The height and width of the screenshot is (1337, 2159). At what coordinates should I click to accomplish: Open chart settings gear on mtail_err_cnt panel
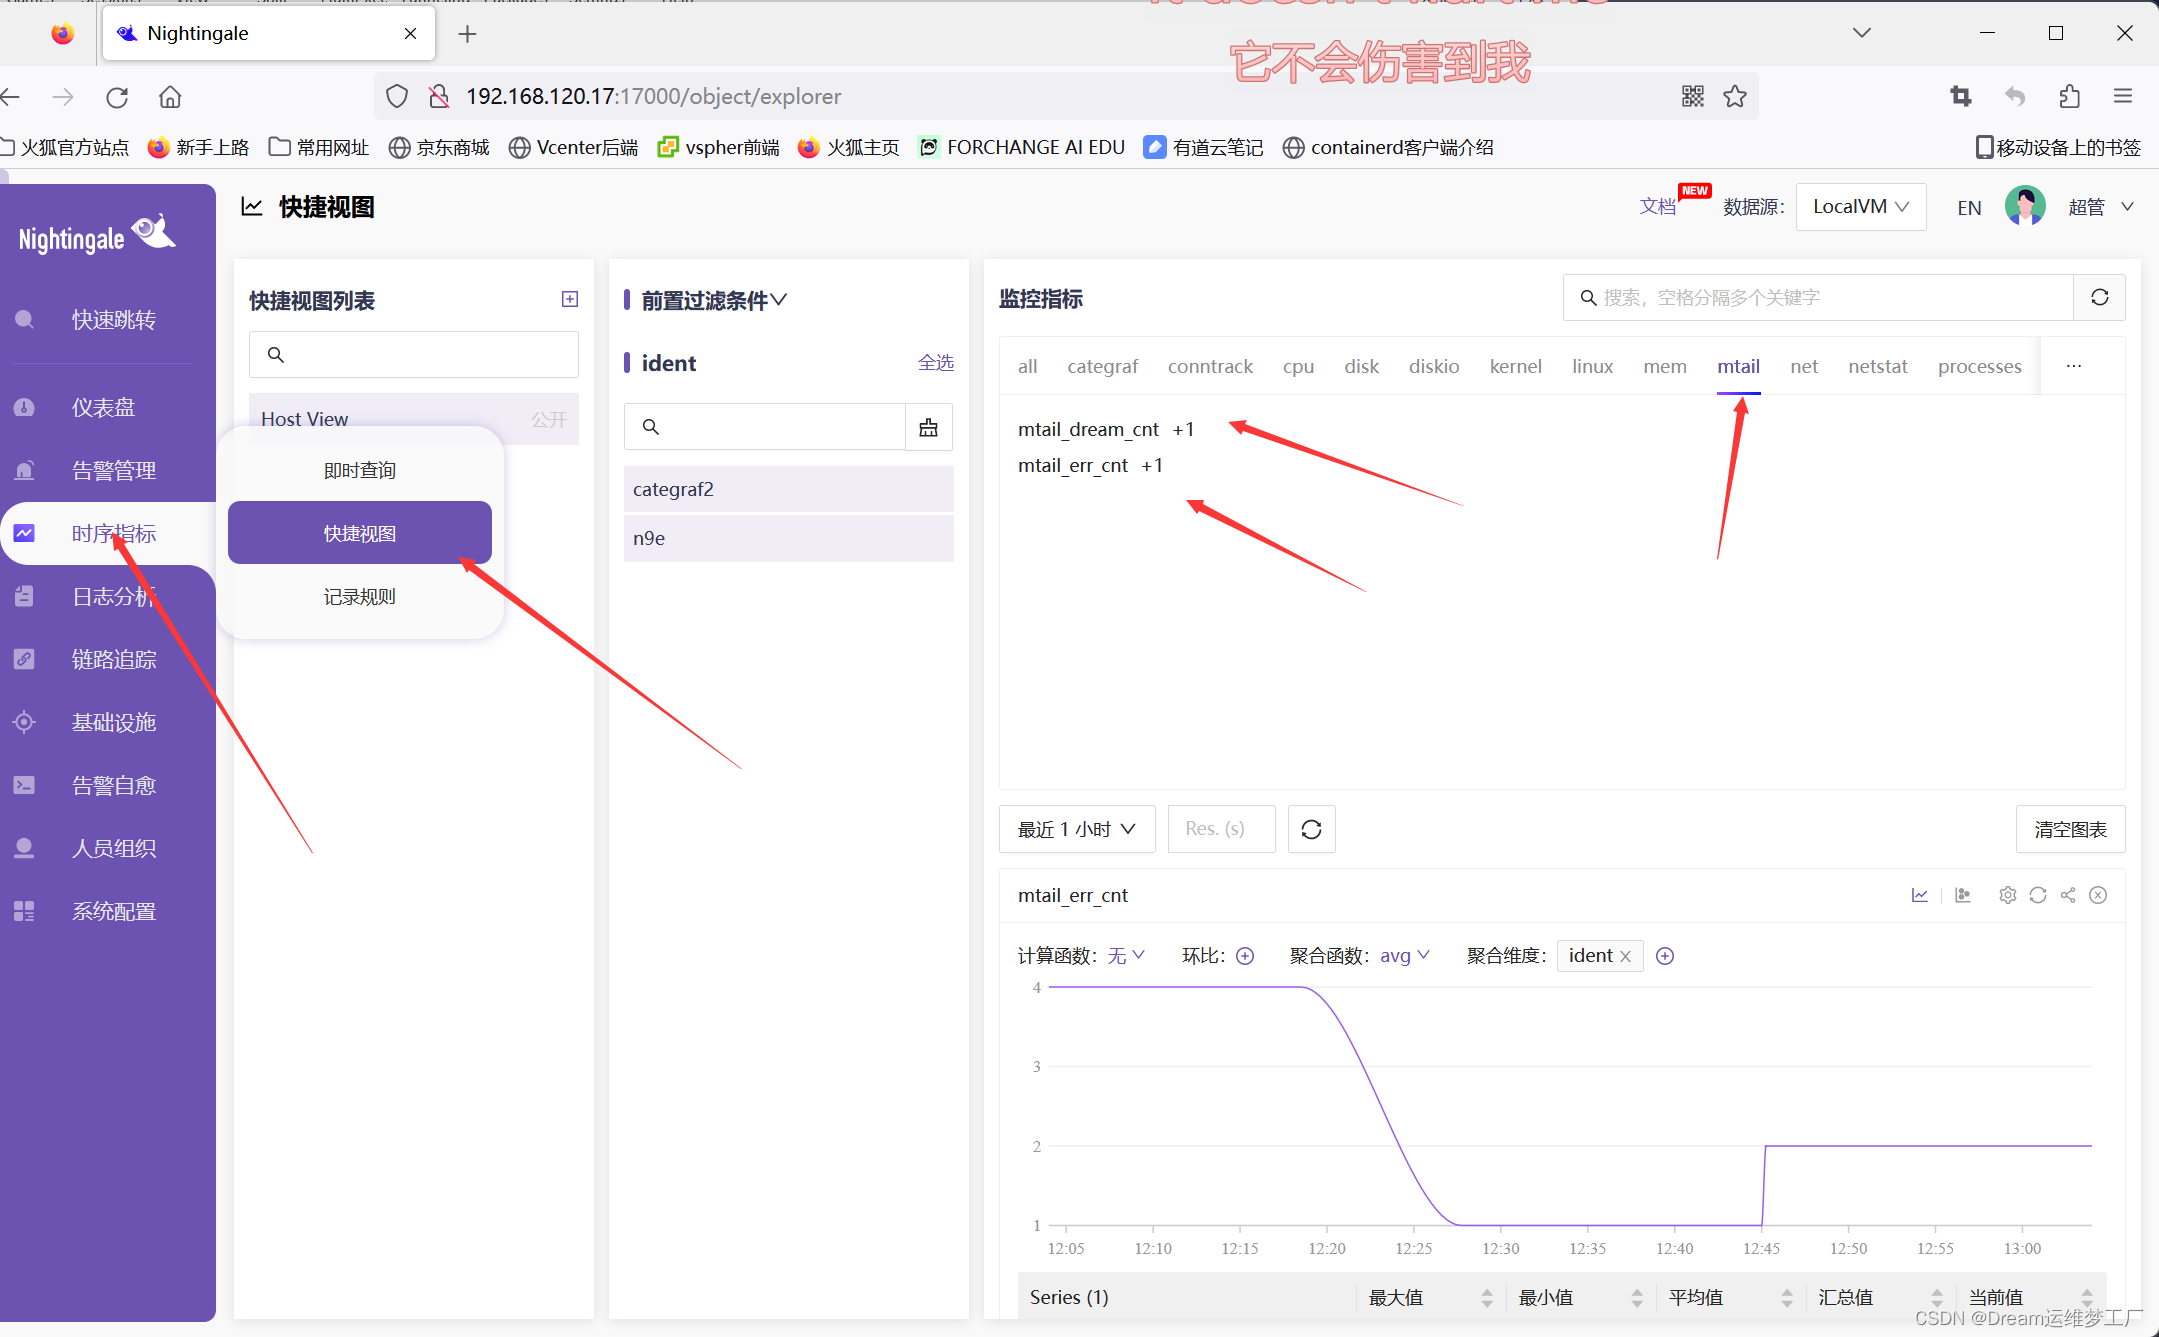point(2008,895)
